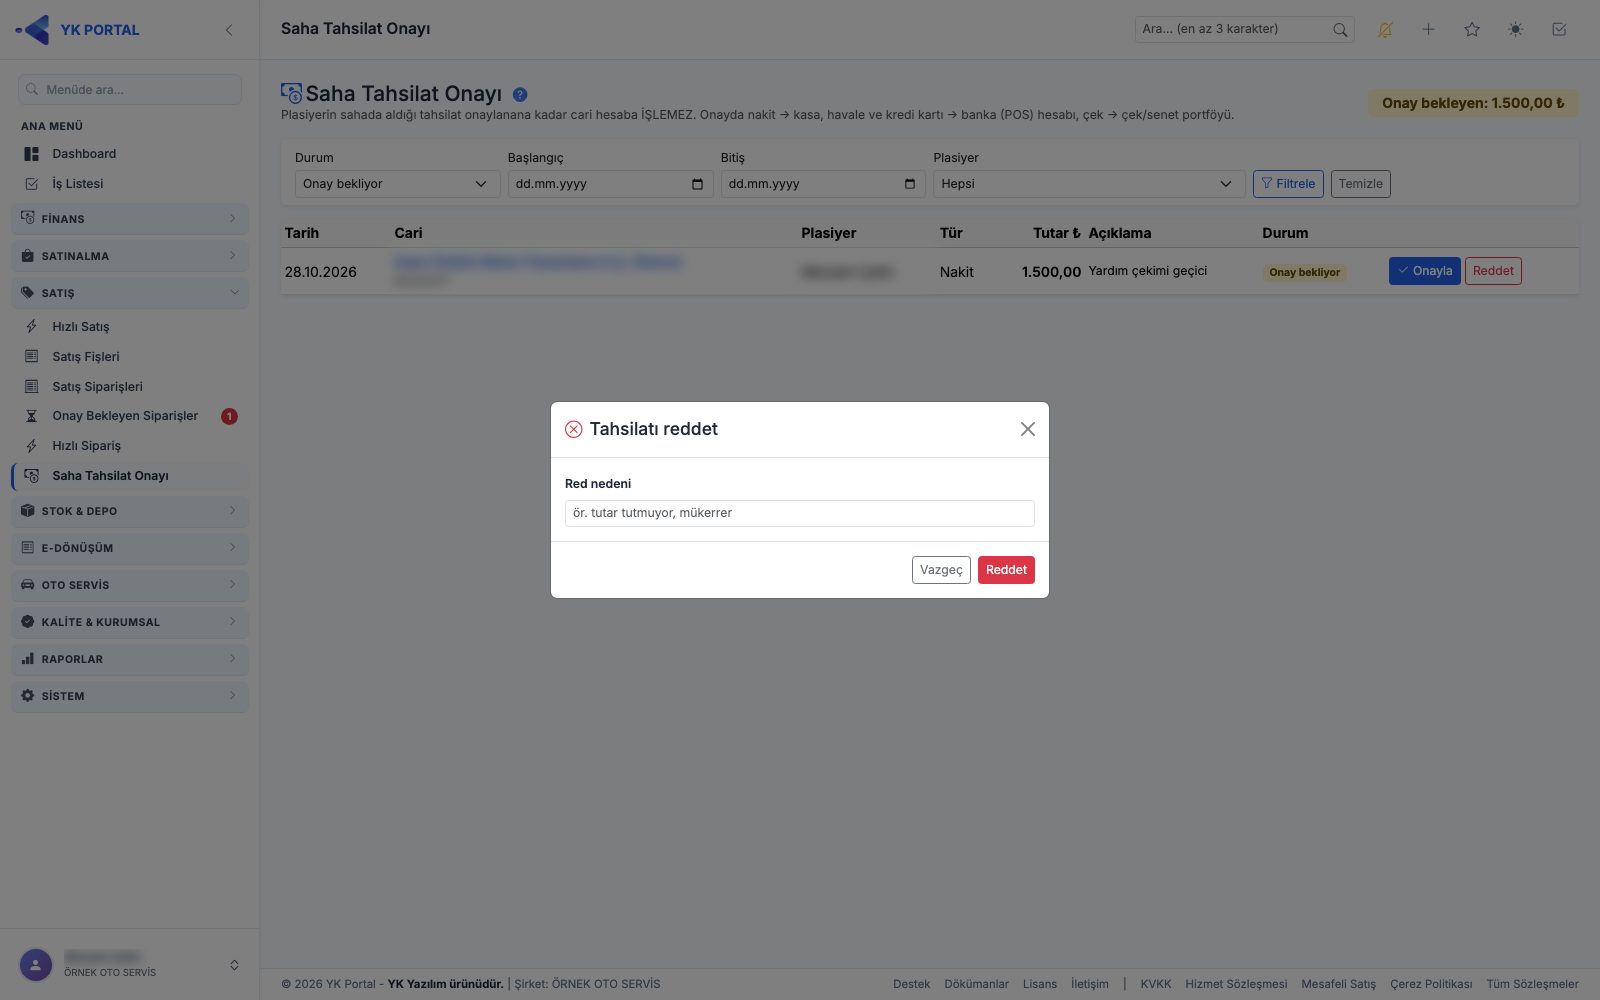Screen dimensions: 1600x1000
Task: Confirm with red Reddet dialog button
Action: pos(1006,570)
